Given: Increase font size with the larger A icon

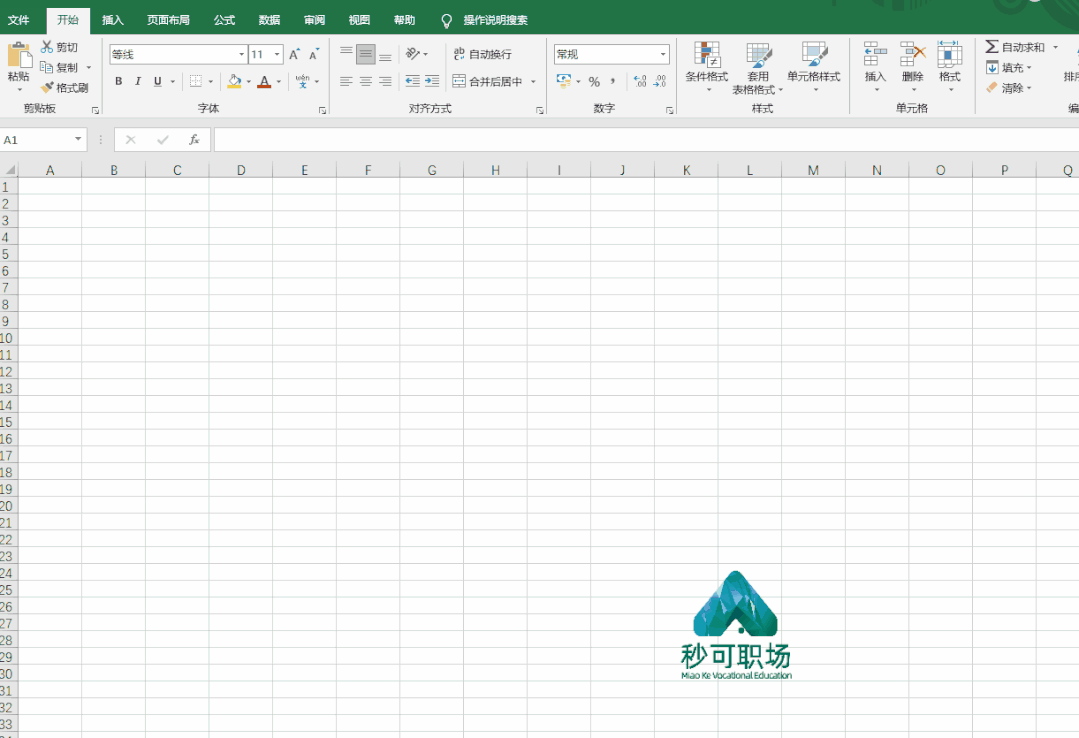Looking at the screenshot, I should pos(295,54).
